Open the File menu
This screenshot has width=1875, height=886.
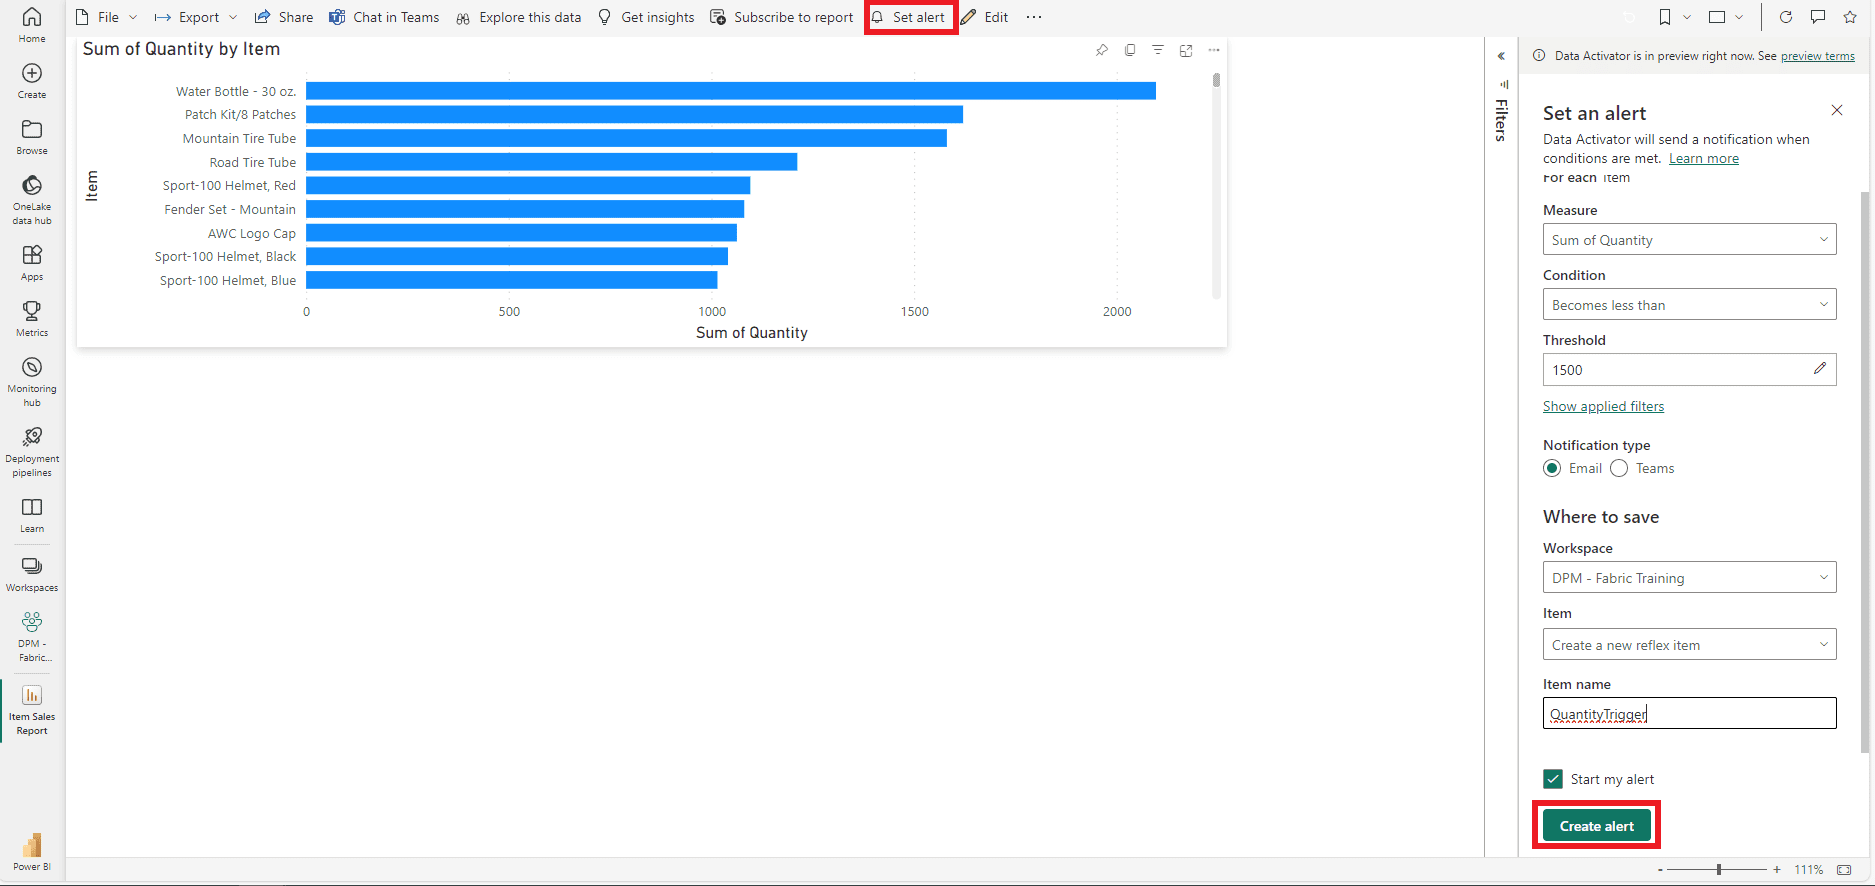tap(107, 17)
